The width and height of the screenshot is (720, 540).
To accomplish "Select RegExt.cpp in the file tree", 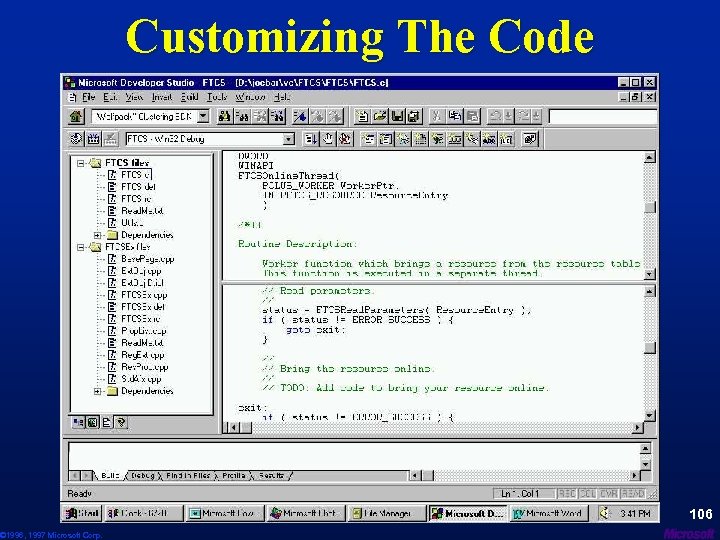I will pos(142,355).
